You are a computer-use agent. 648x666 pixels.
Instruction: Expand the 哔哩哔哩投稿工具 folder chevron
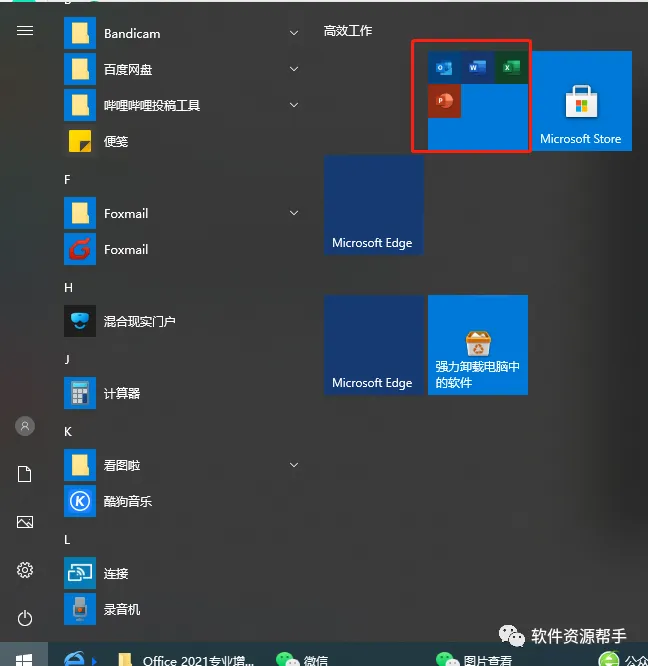click(x=294, y=105)
